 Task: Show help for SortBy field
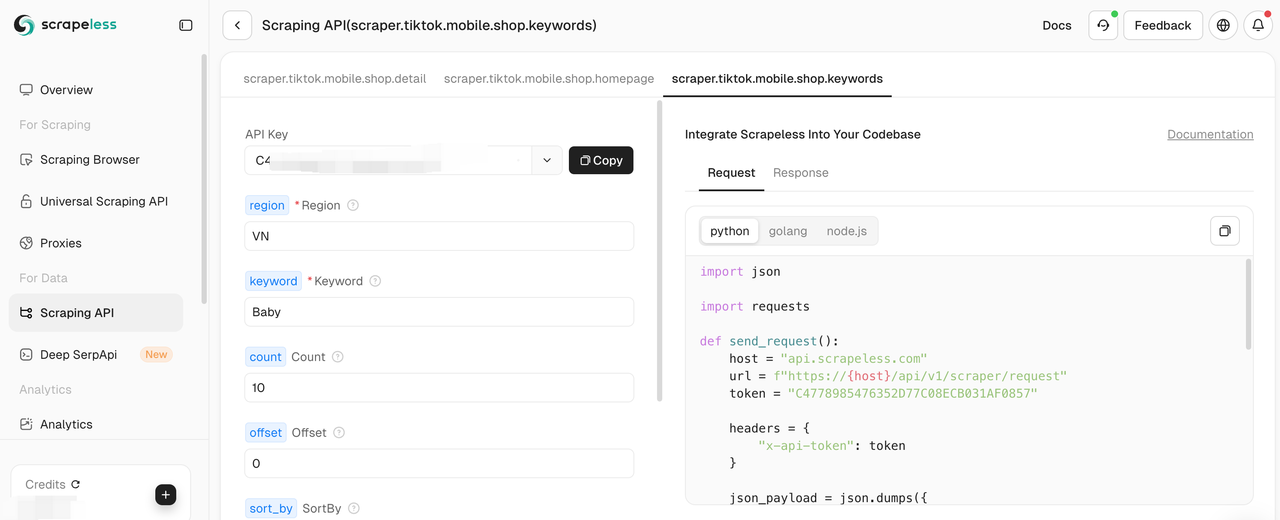[x=354, y=509]
